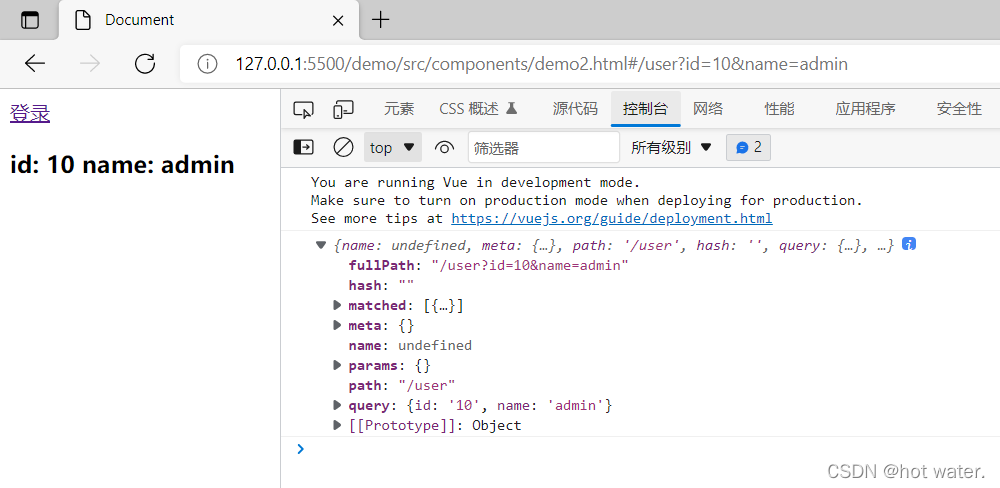Viewport: 1000px width, 488px height.
Task: Open the top context dropdown
Action: pyautogui.click(x=393, y=148)
